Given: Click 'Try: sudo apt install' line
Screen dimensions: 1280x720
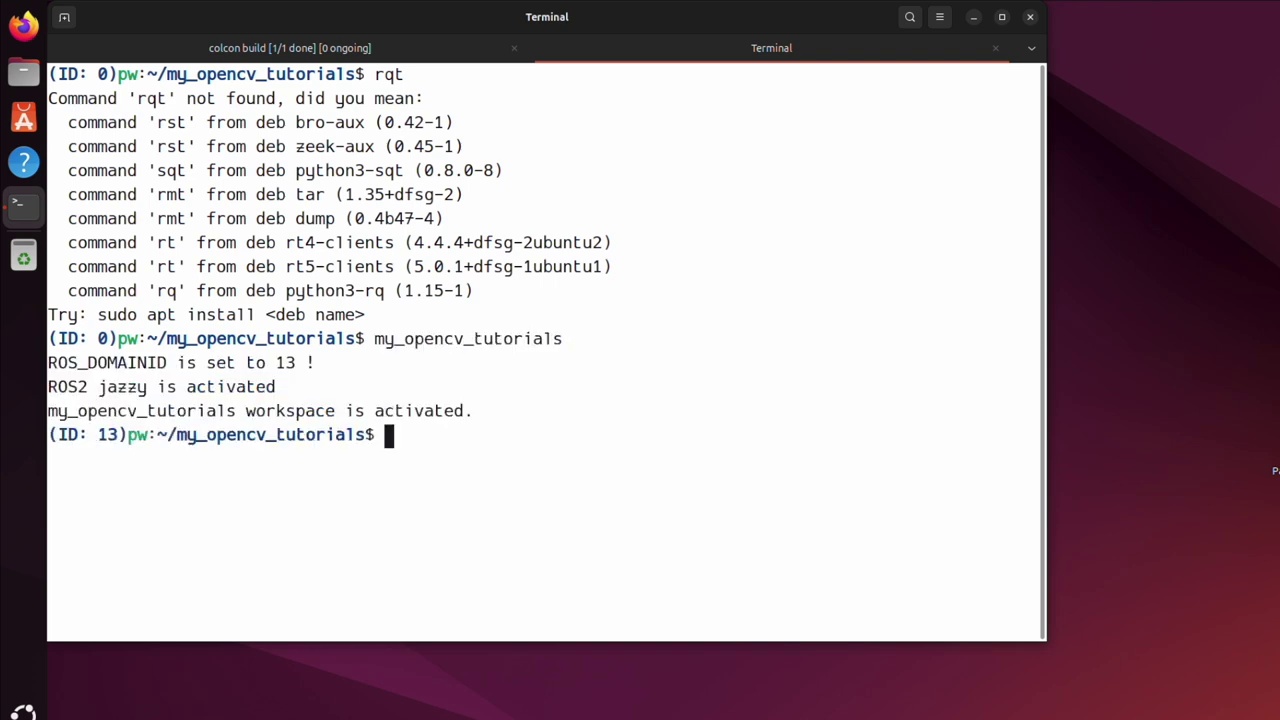Looking at the screenshot, I should coord(206,314).
